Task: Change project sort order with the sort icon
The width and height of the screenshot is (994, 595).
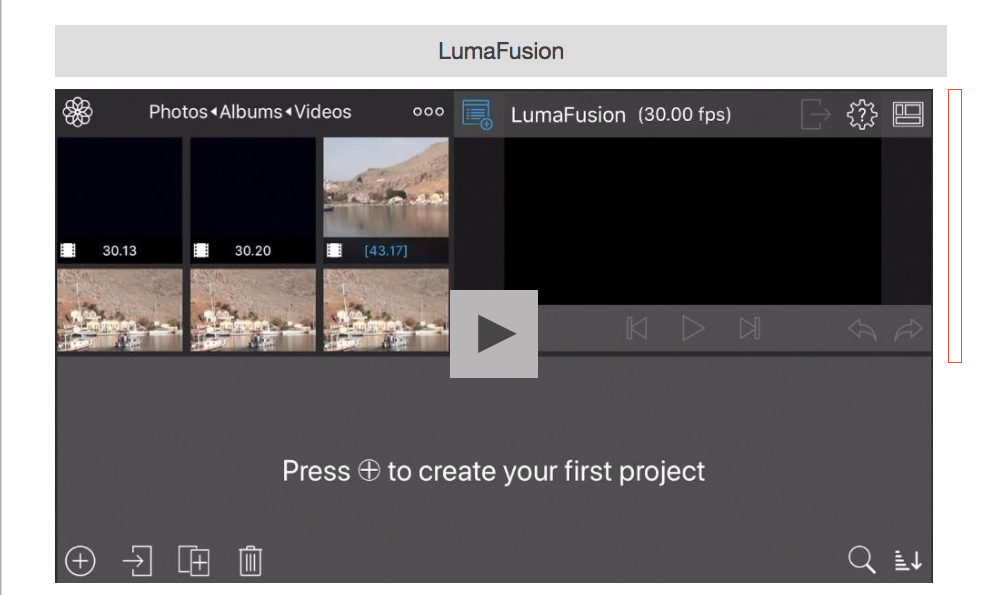Action: coord(908,561)
